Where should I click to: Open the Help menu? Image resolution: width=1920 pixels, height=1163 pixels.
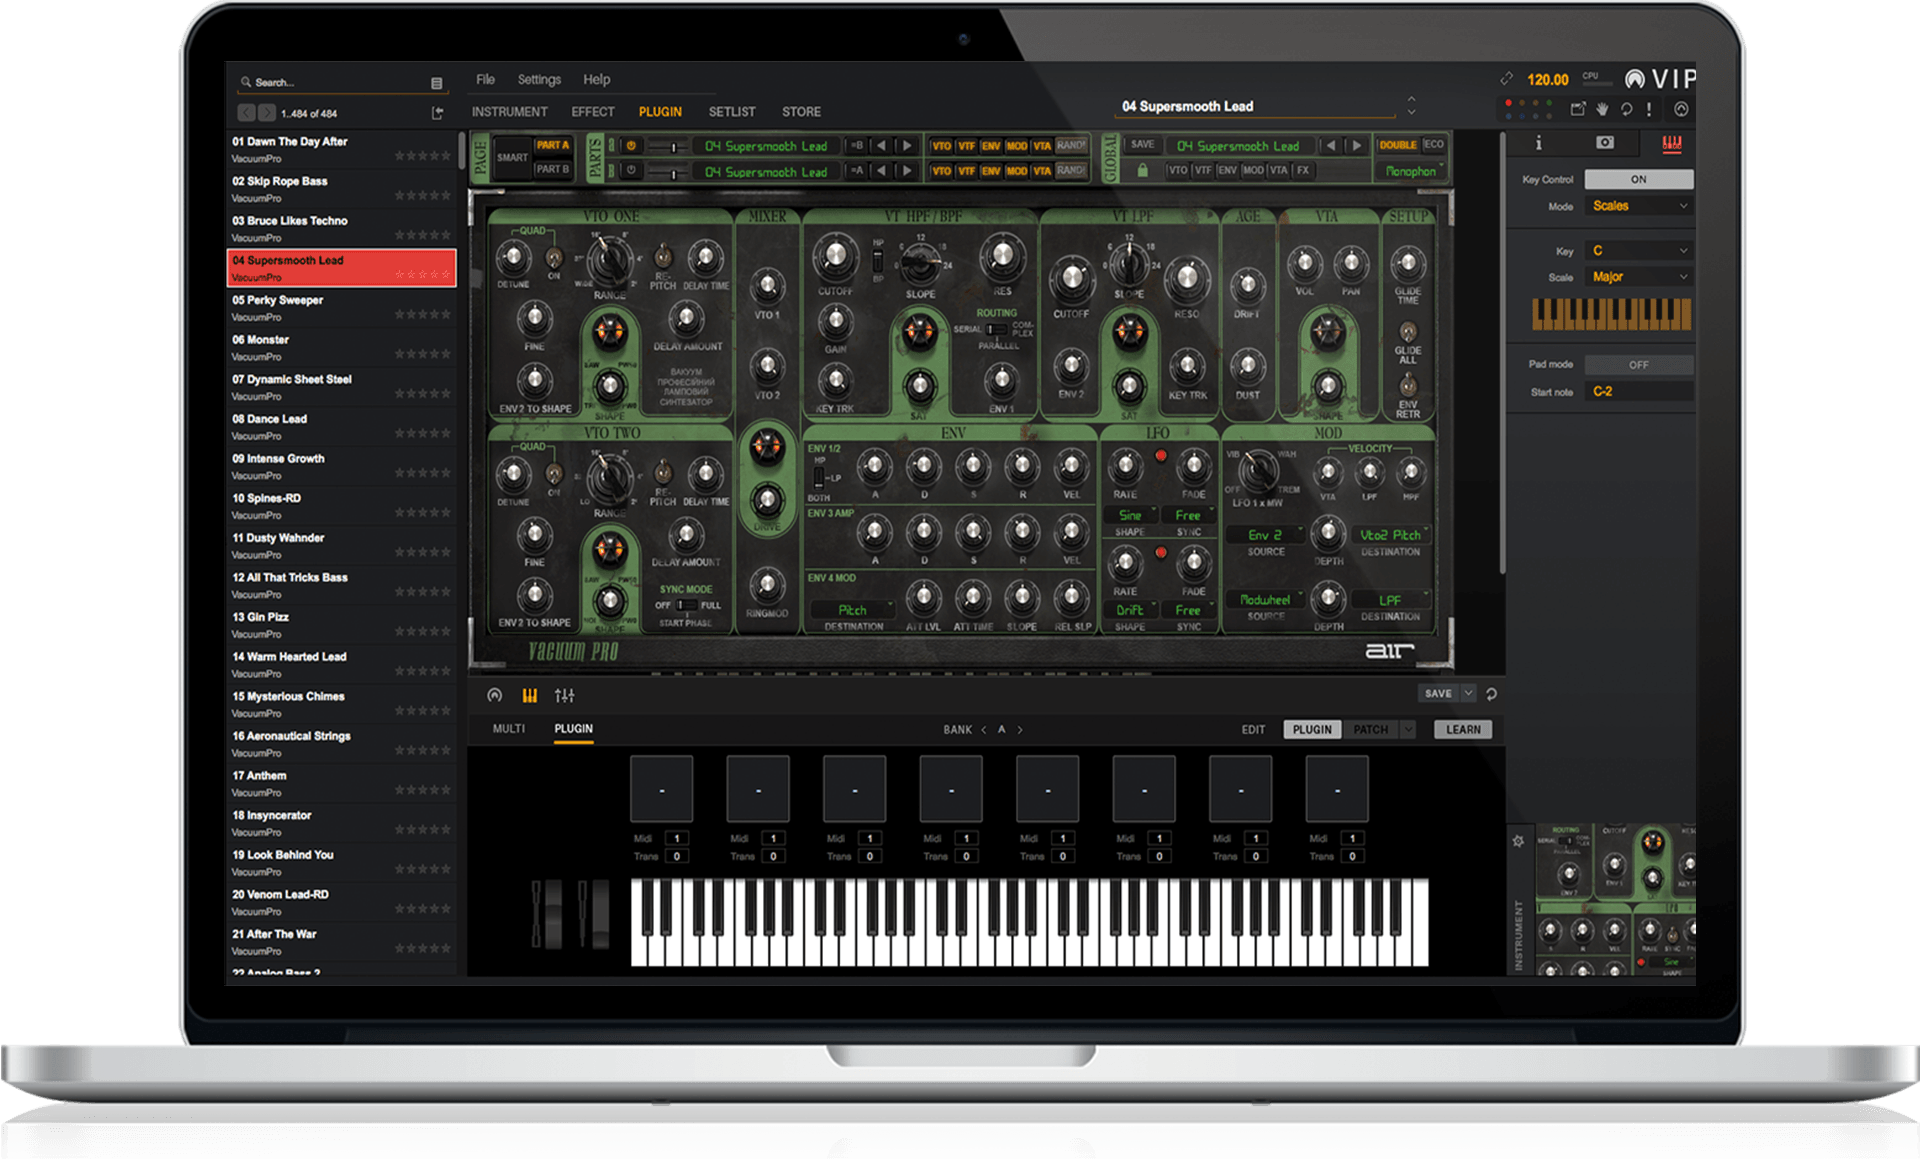click(597, 80)
